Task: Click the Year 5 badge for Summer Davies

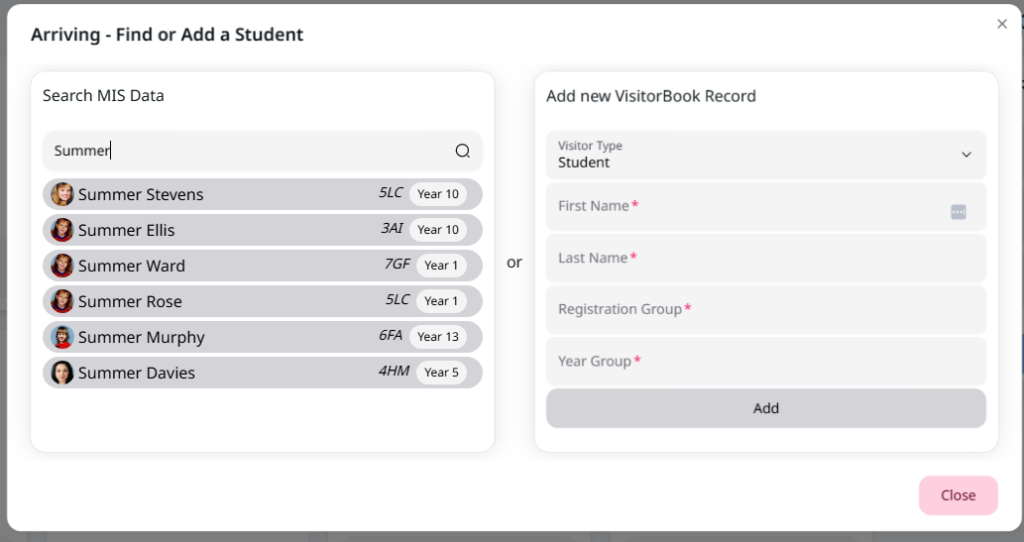Action: coord(441,373)
